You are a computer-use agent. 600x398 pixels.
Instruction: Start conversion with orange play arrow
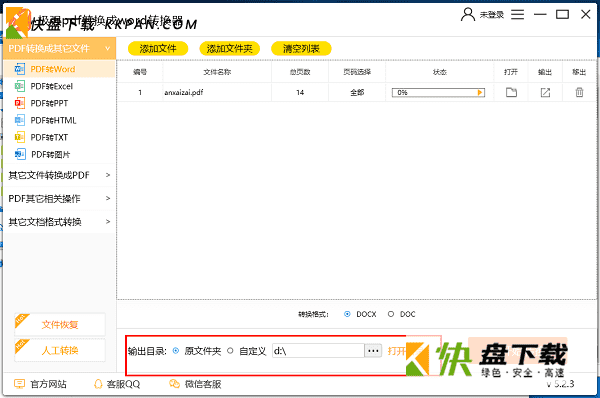click(480, 93)
